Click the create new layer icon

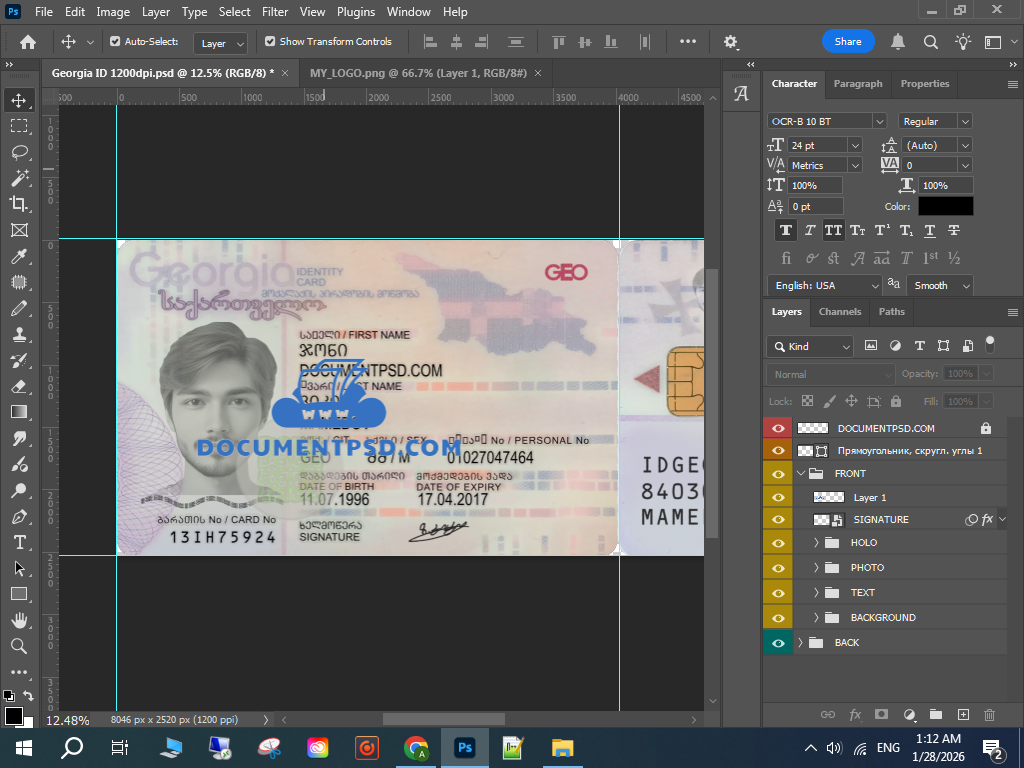point(963,715)
